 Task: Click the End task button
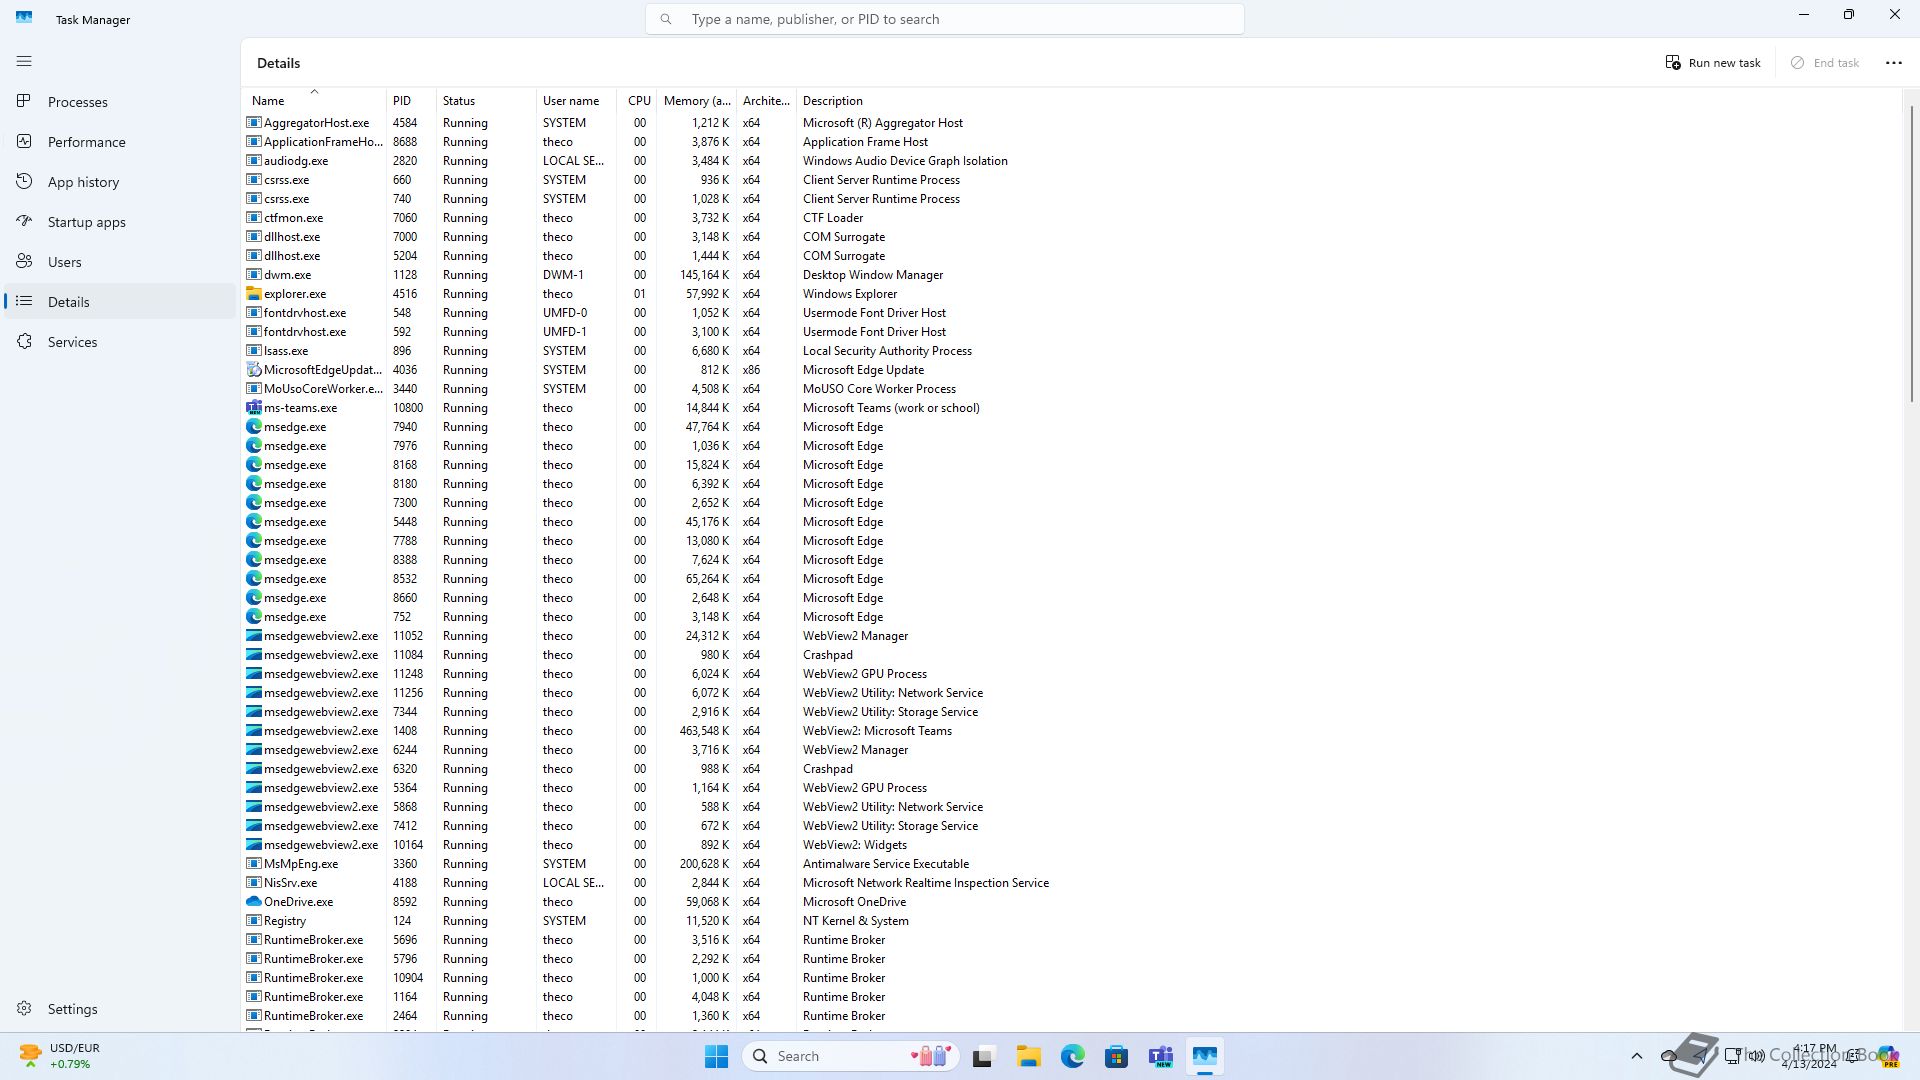[x=1825, y=62]
